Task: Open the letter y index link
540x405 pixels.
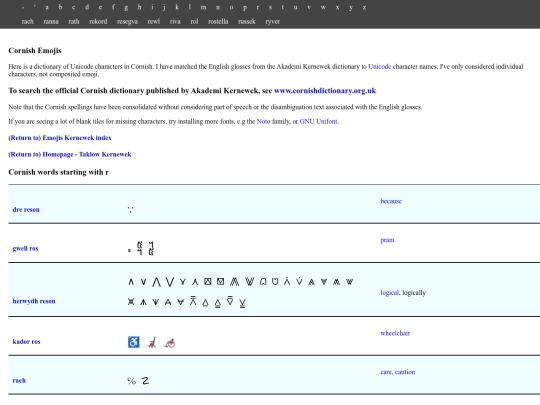Action: pyautogui.click(x=351, y=8)
